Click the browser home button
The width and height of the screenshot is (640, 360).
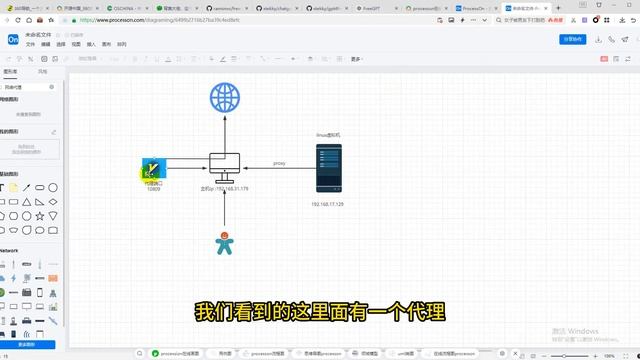click(29, 20)
